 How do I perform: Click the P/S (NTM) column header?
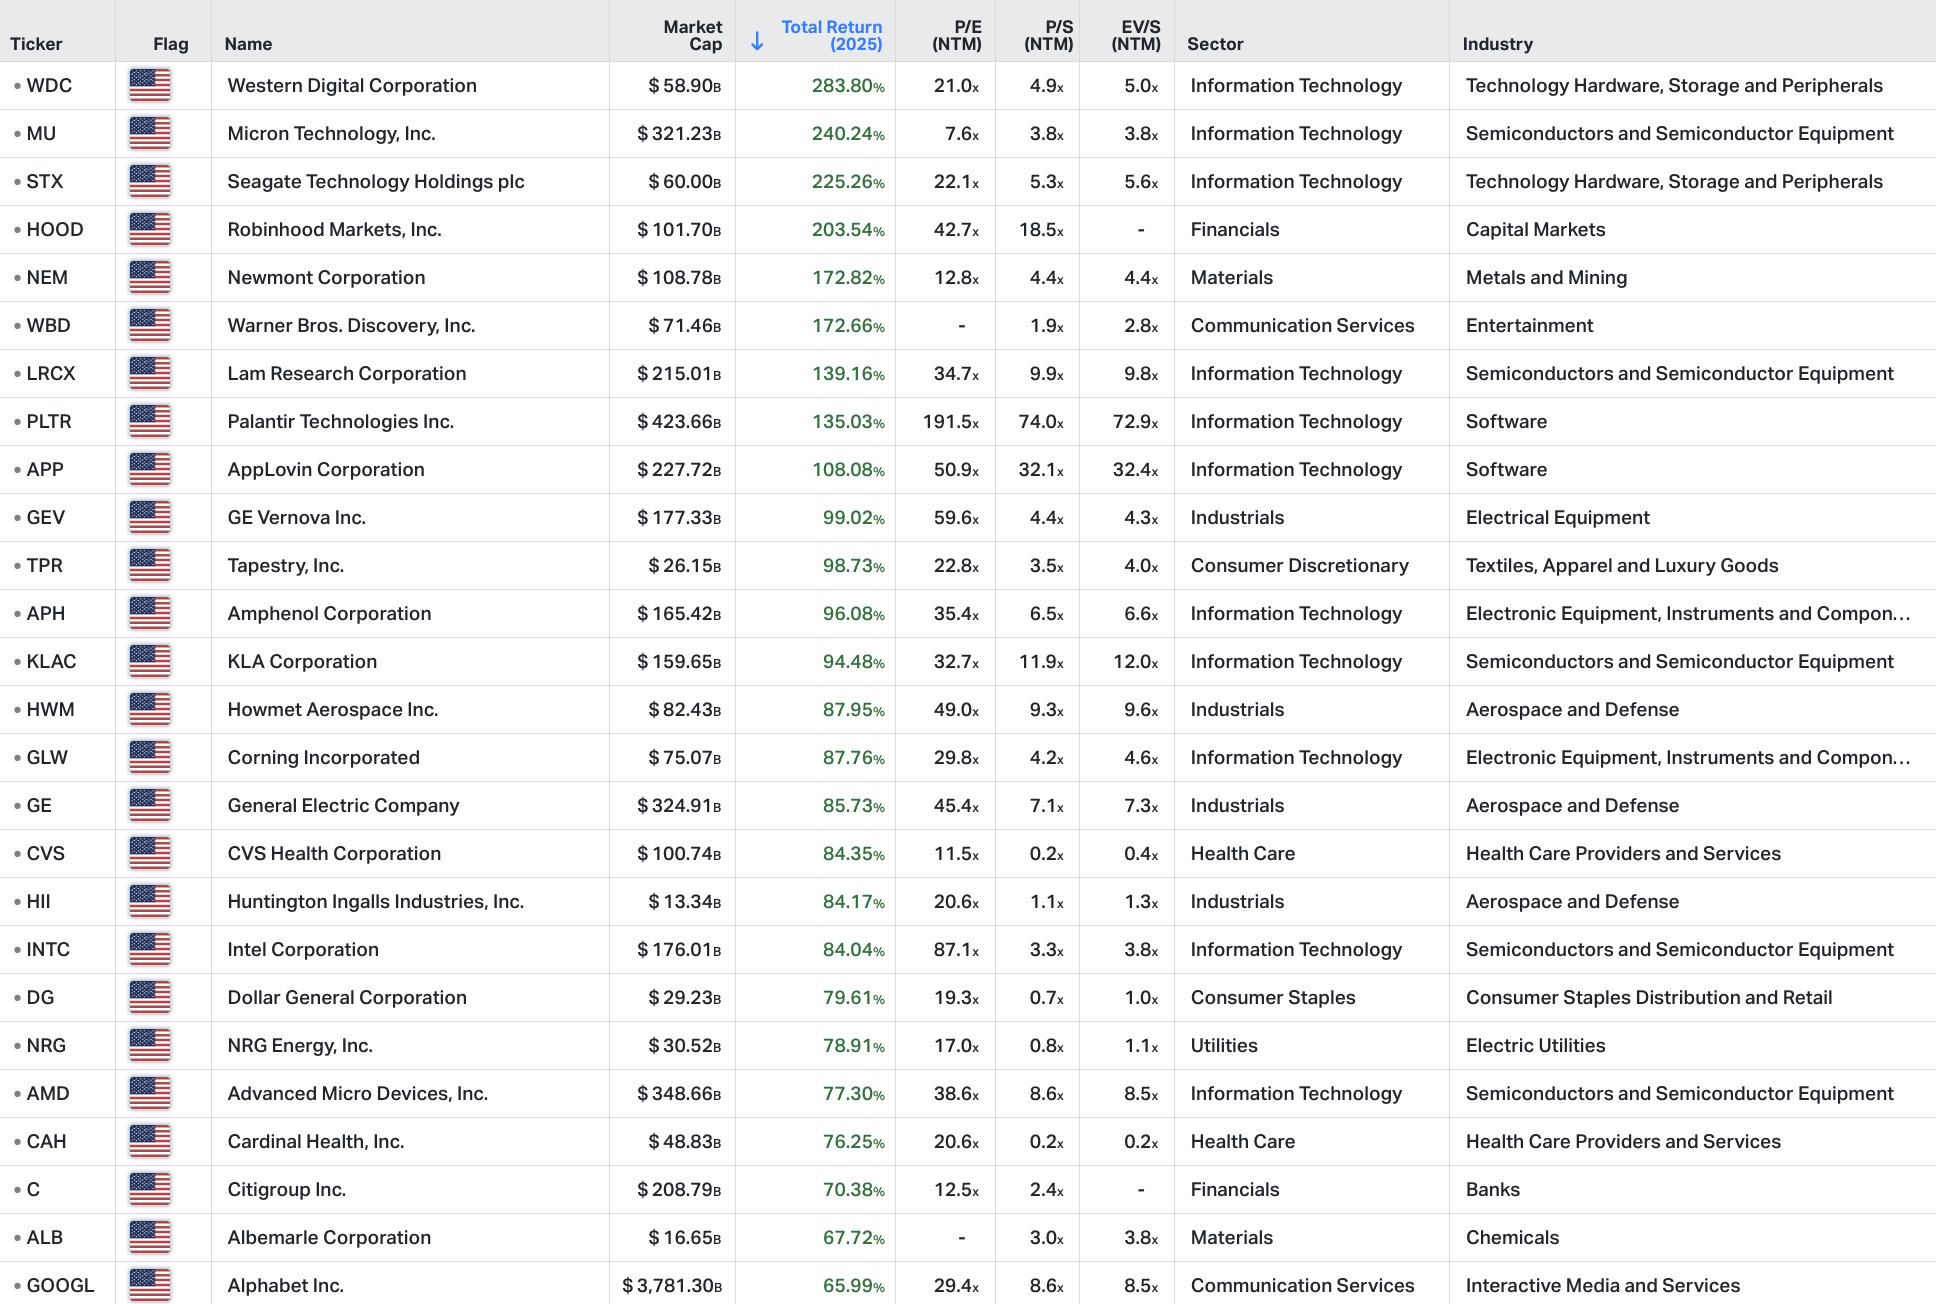1048,35
